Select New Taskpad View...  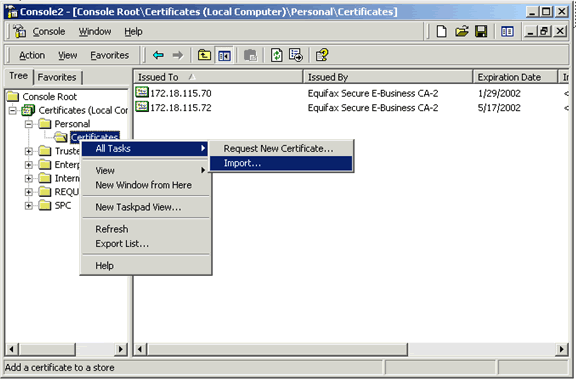click(x=145, y=207)
